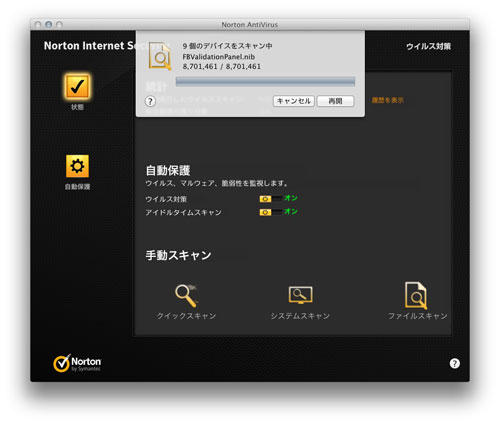Viewport: 500px width, 424px height.
Task: Click the window zoom button
Action: (59, 25)
